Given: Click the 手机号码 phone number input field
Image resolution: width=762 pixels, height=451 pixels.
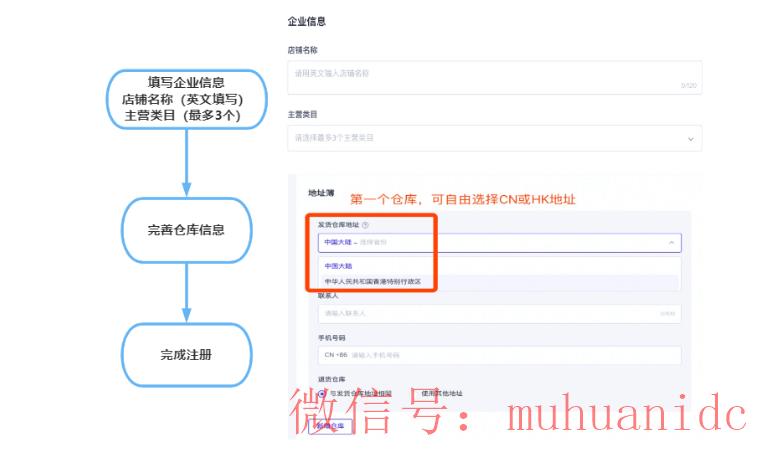Looking at the screenshot, I should pos(500,355).
